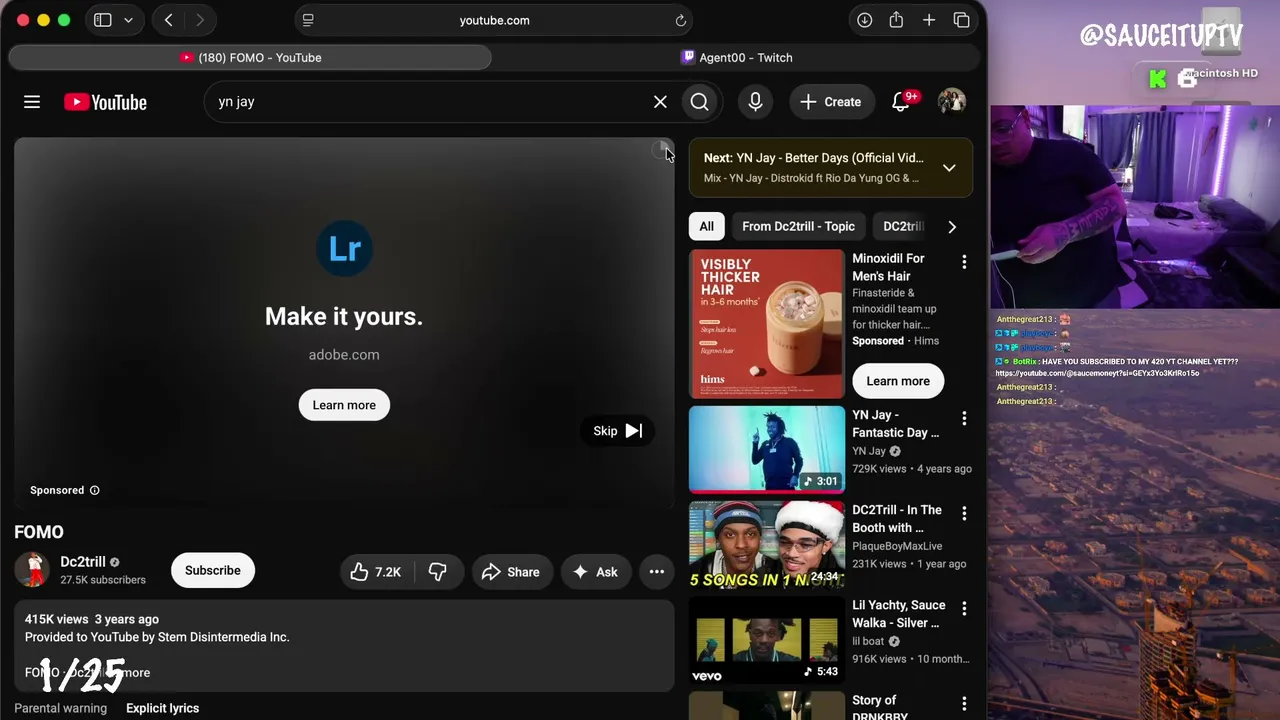Open options for Story of video

click(964, 704)
